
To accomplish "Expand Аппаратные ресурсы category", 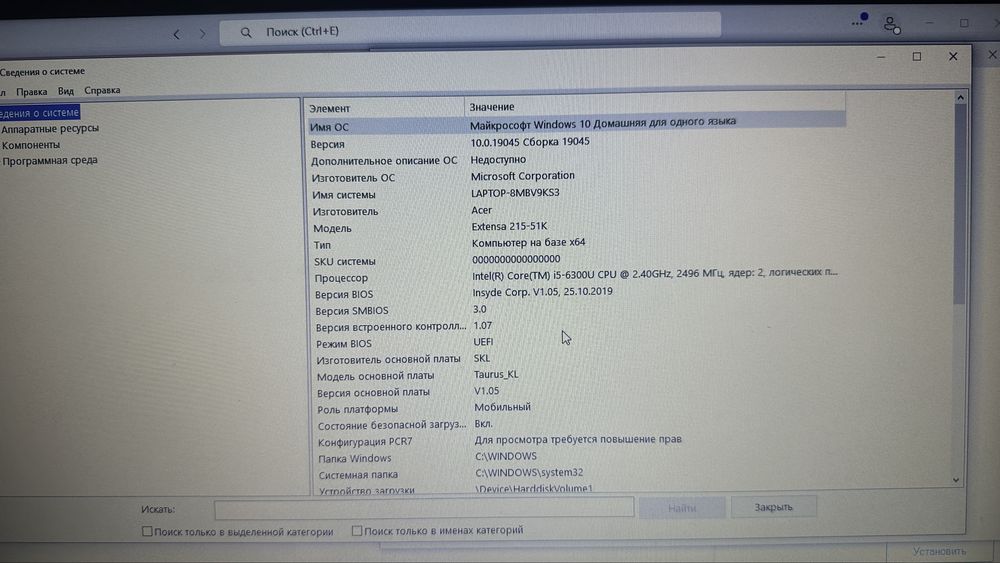I will [x=50, y=129].
